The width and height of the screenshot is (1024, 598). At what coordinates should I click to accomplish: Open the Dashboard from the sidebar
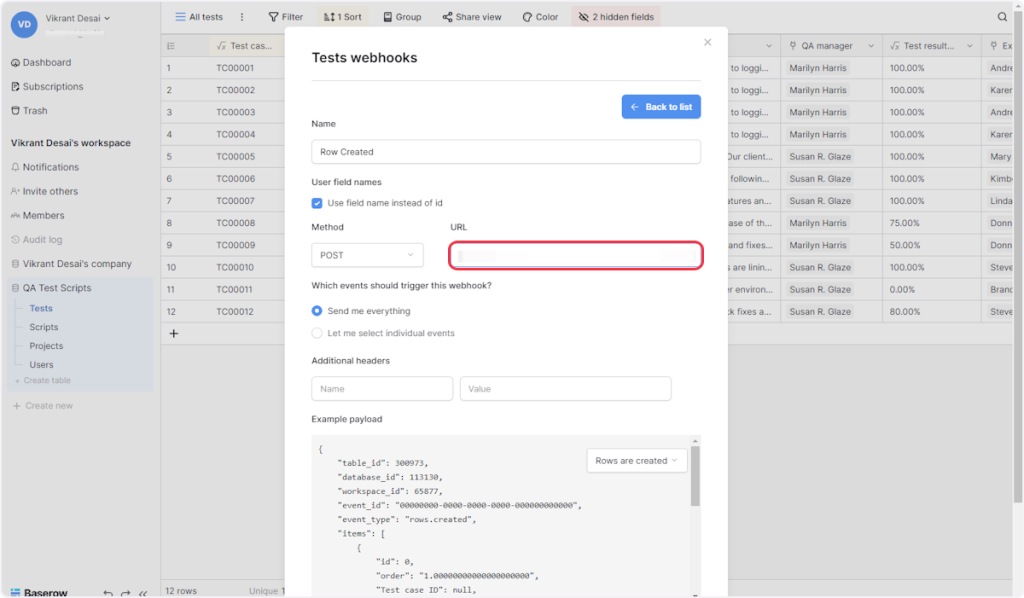pyautogui.click(x=46, y=62)
